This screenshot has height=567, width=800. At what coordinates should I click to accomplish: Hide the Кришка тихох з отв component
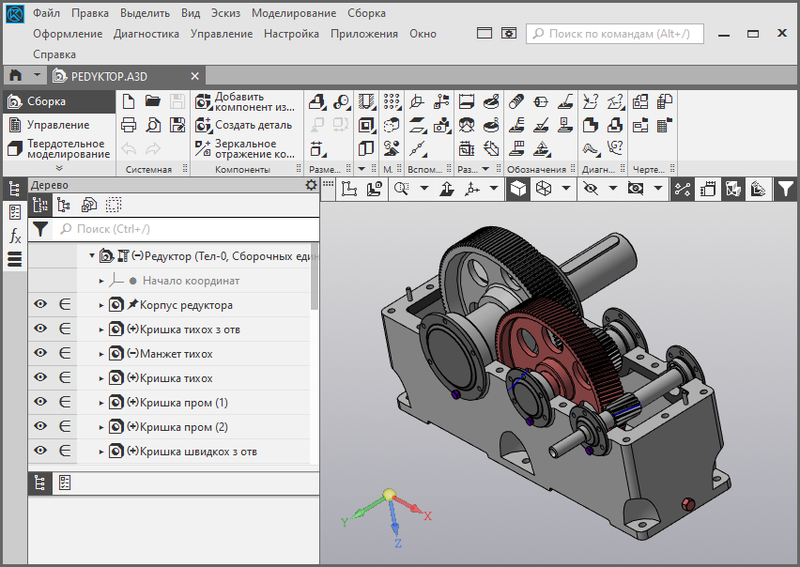[40, 328]
